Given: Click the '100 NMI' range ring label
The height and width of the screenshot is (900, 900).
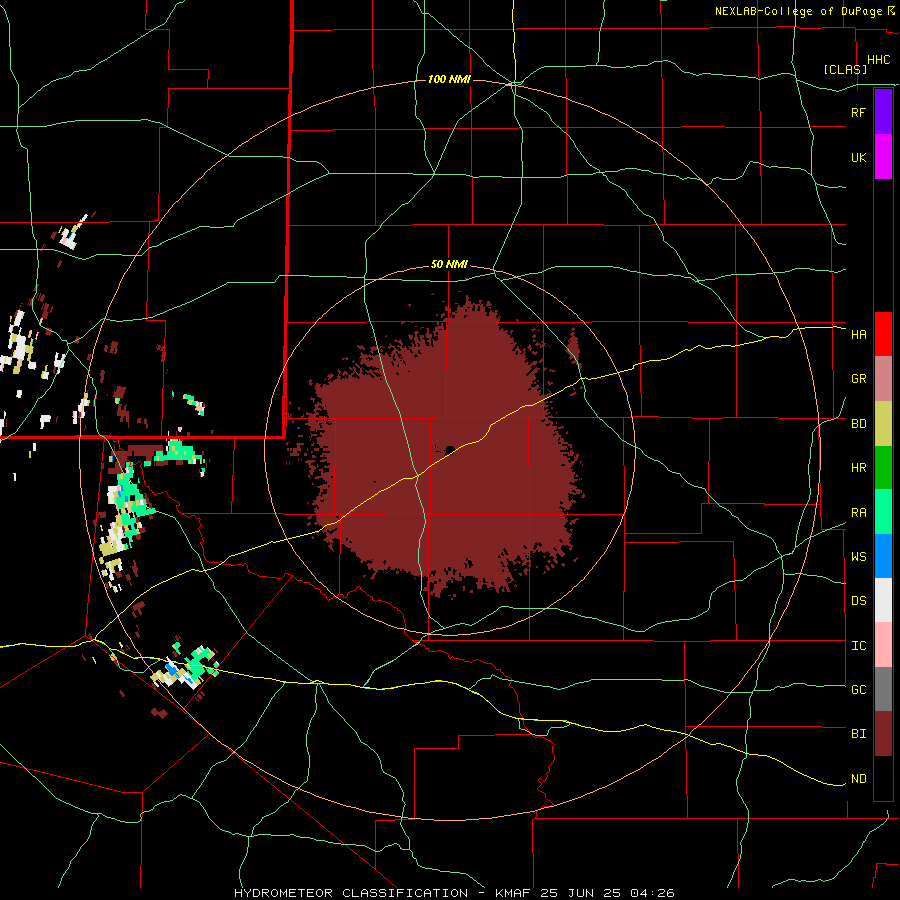Looking at the screenshot, I should (x=449, y=79).
